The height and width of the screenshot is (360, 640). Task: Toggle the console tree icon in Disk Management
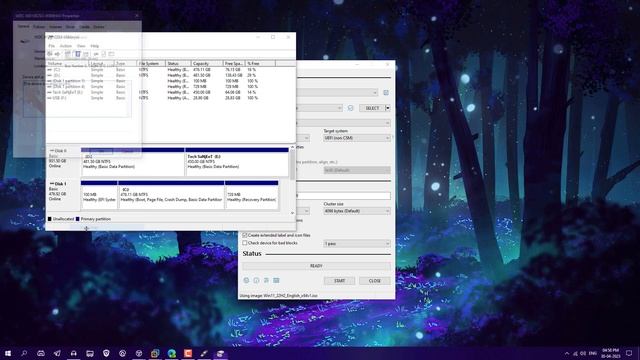(x=68, y=54)
